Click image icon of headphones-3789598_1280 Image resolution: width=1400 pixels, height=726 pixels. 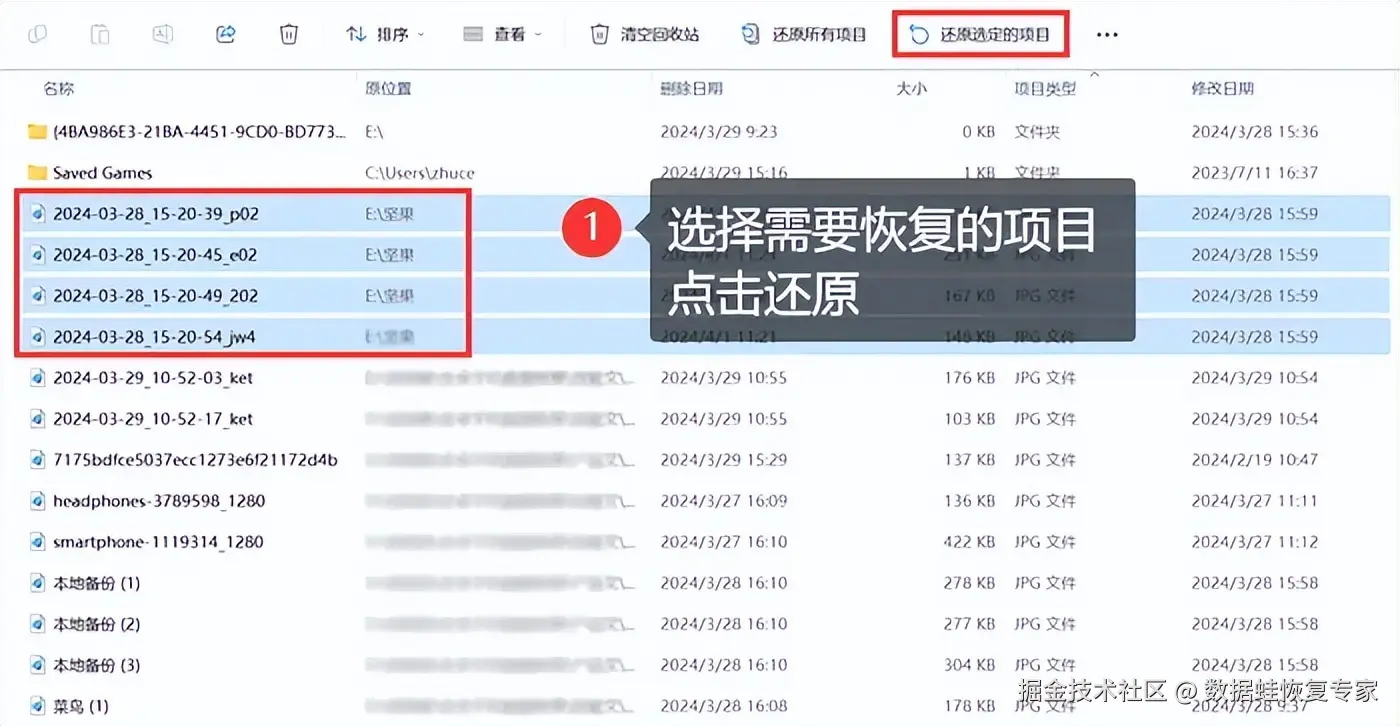pos(38,500)
